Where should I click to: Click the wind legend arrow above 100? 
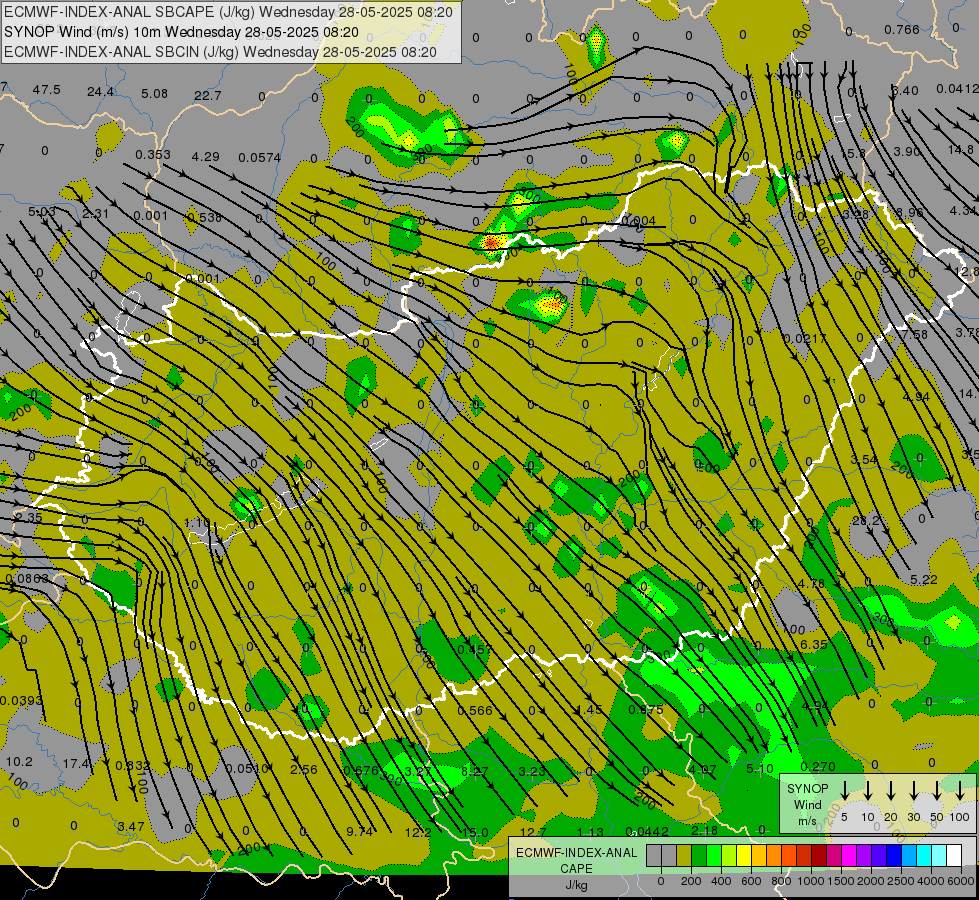960,791
